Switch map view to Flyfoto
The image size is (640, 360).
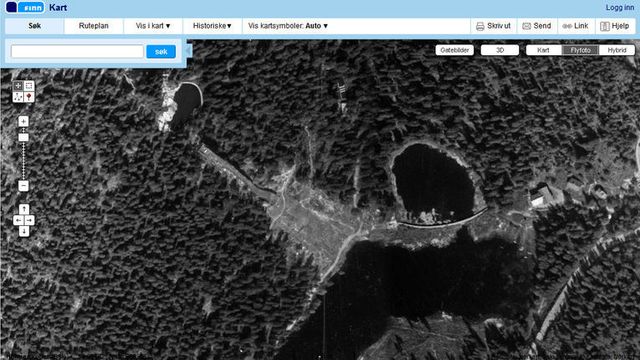(580, 50)
